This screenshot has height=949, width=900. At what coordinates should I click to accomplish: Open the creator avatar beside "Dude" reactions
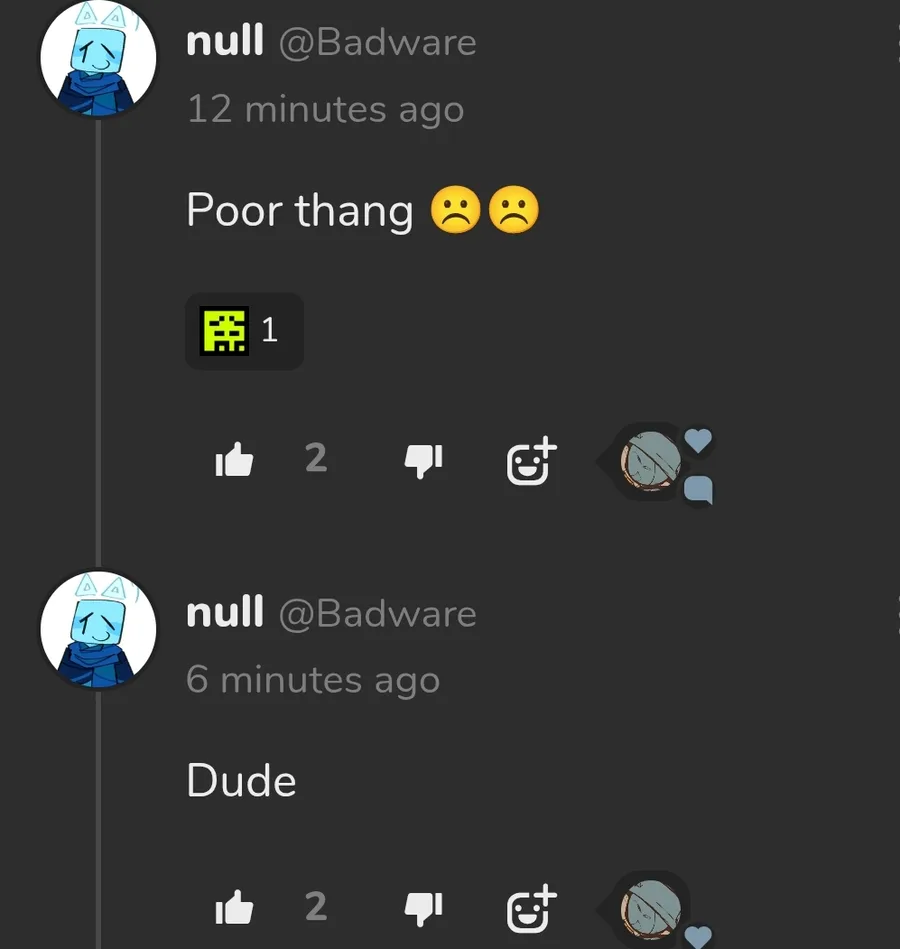651,909
